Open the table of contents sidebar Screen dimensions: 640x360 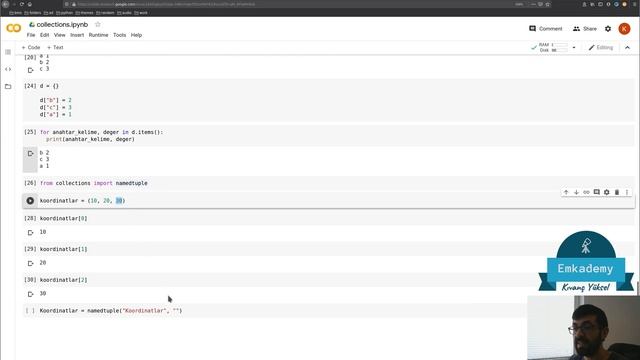(x=8, y=52)
